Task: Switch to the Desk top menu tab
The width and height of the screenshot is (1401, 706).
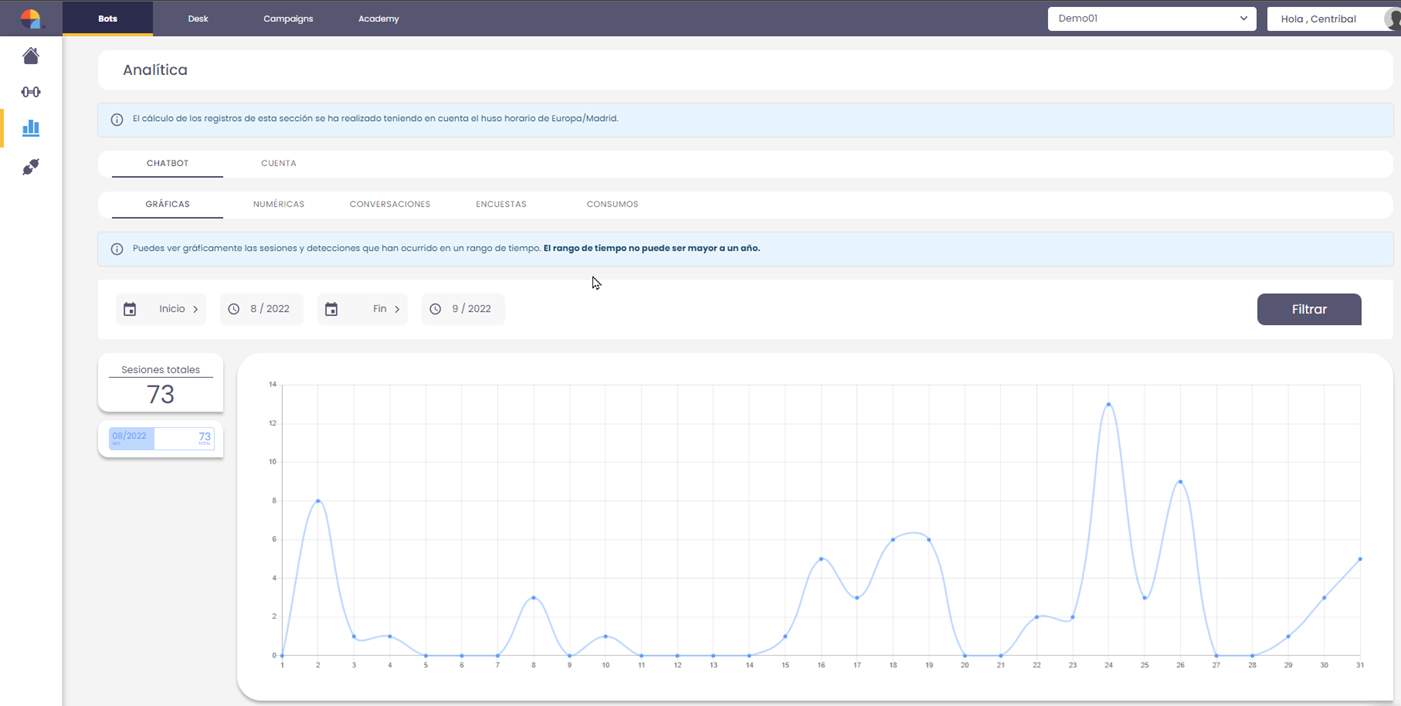Action: [x=198, y=19]
